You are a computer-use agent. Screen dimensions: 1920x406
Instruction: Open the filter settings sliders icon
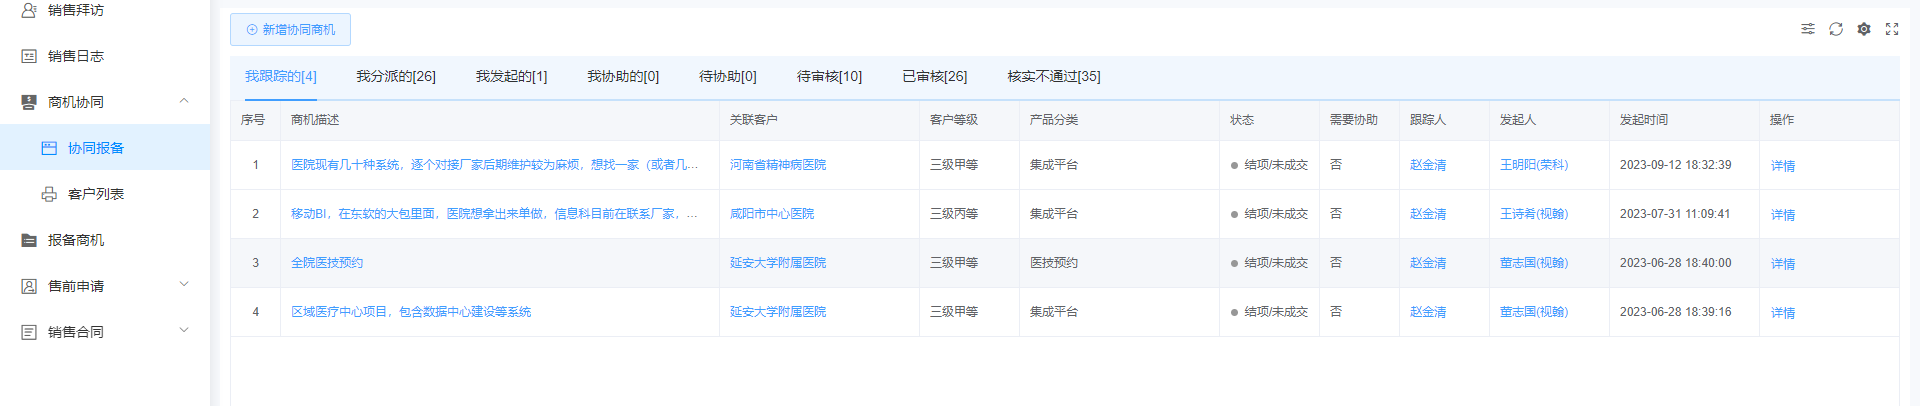point(1808,29)
